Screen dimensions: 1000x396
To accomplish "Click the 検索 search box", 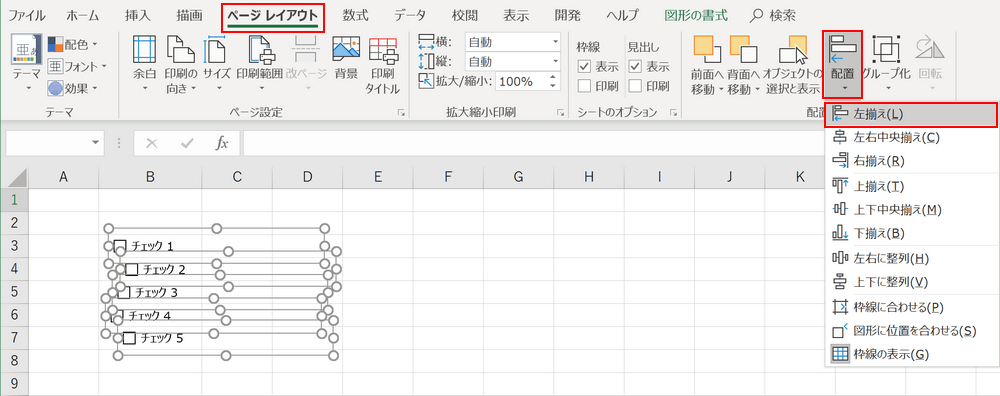I will pyautogui.click(x=773, y=15).
